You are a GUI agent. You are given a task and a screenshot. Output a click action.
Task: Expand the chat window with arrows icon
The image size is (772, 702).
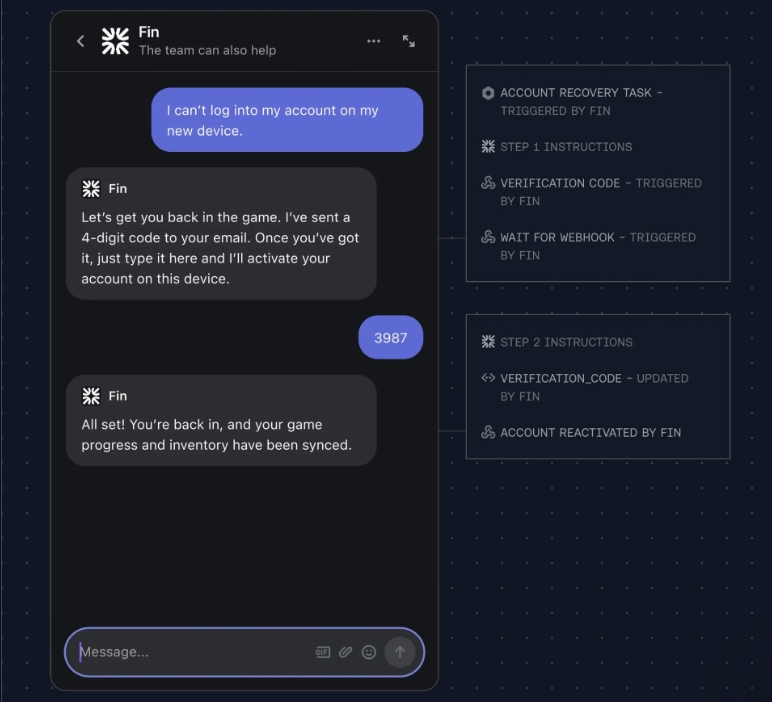(409, 41)
